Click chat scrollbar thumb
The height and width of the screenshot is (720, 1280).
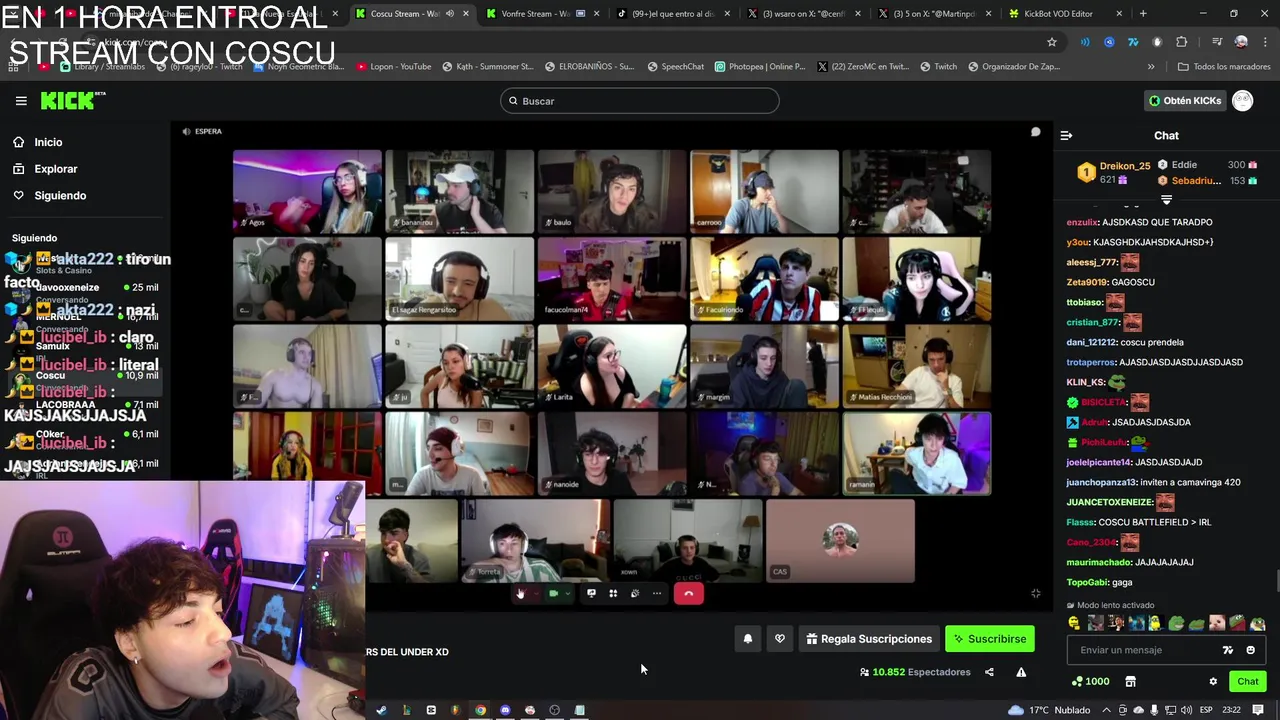coord(1277,580)
